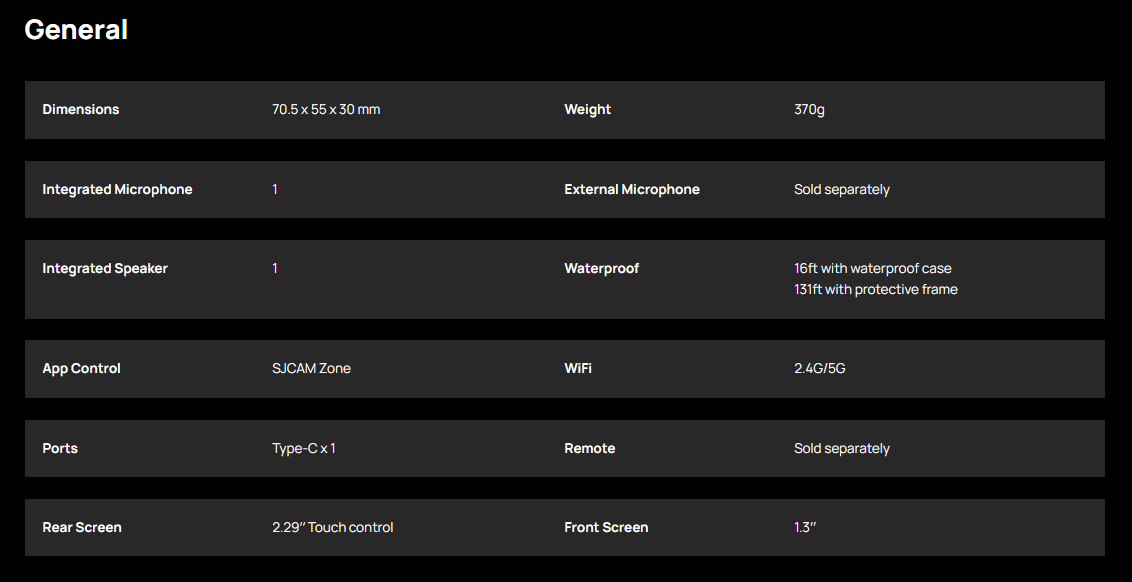The width and height of the screenshot is (1132, 582).
Task: Click the External Microphone label
Action: [632, 189]
